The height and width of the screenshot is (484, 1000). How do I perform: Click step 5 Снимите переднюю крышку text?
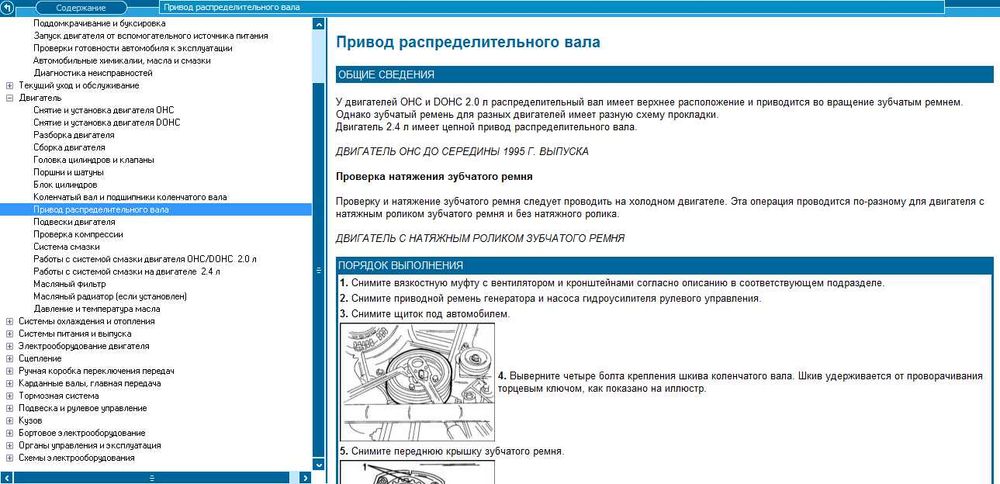pos(452,451)
